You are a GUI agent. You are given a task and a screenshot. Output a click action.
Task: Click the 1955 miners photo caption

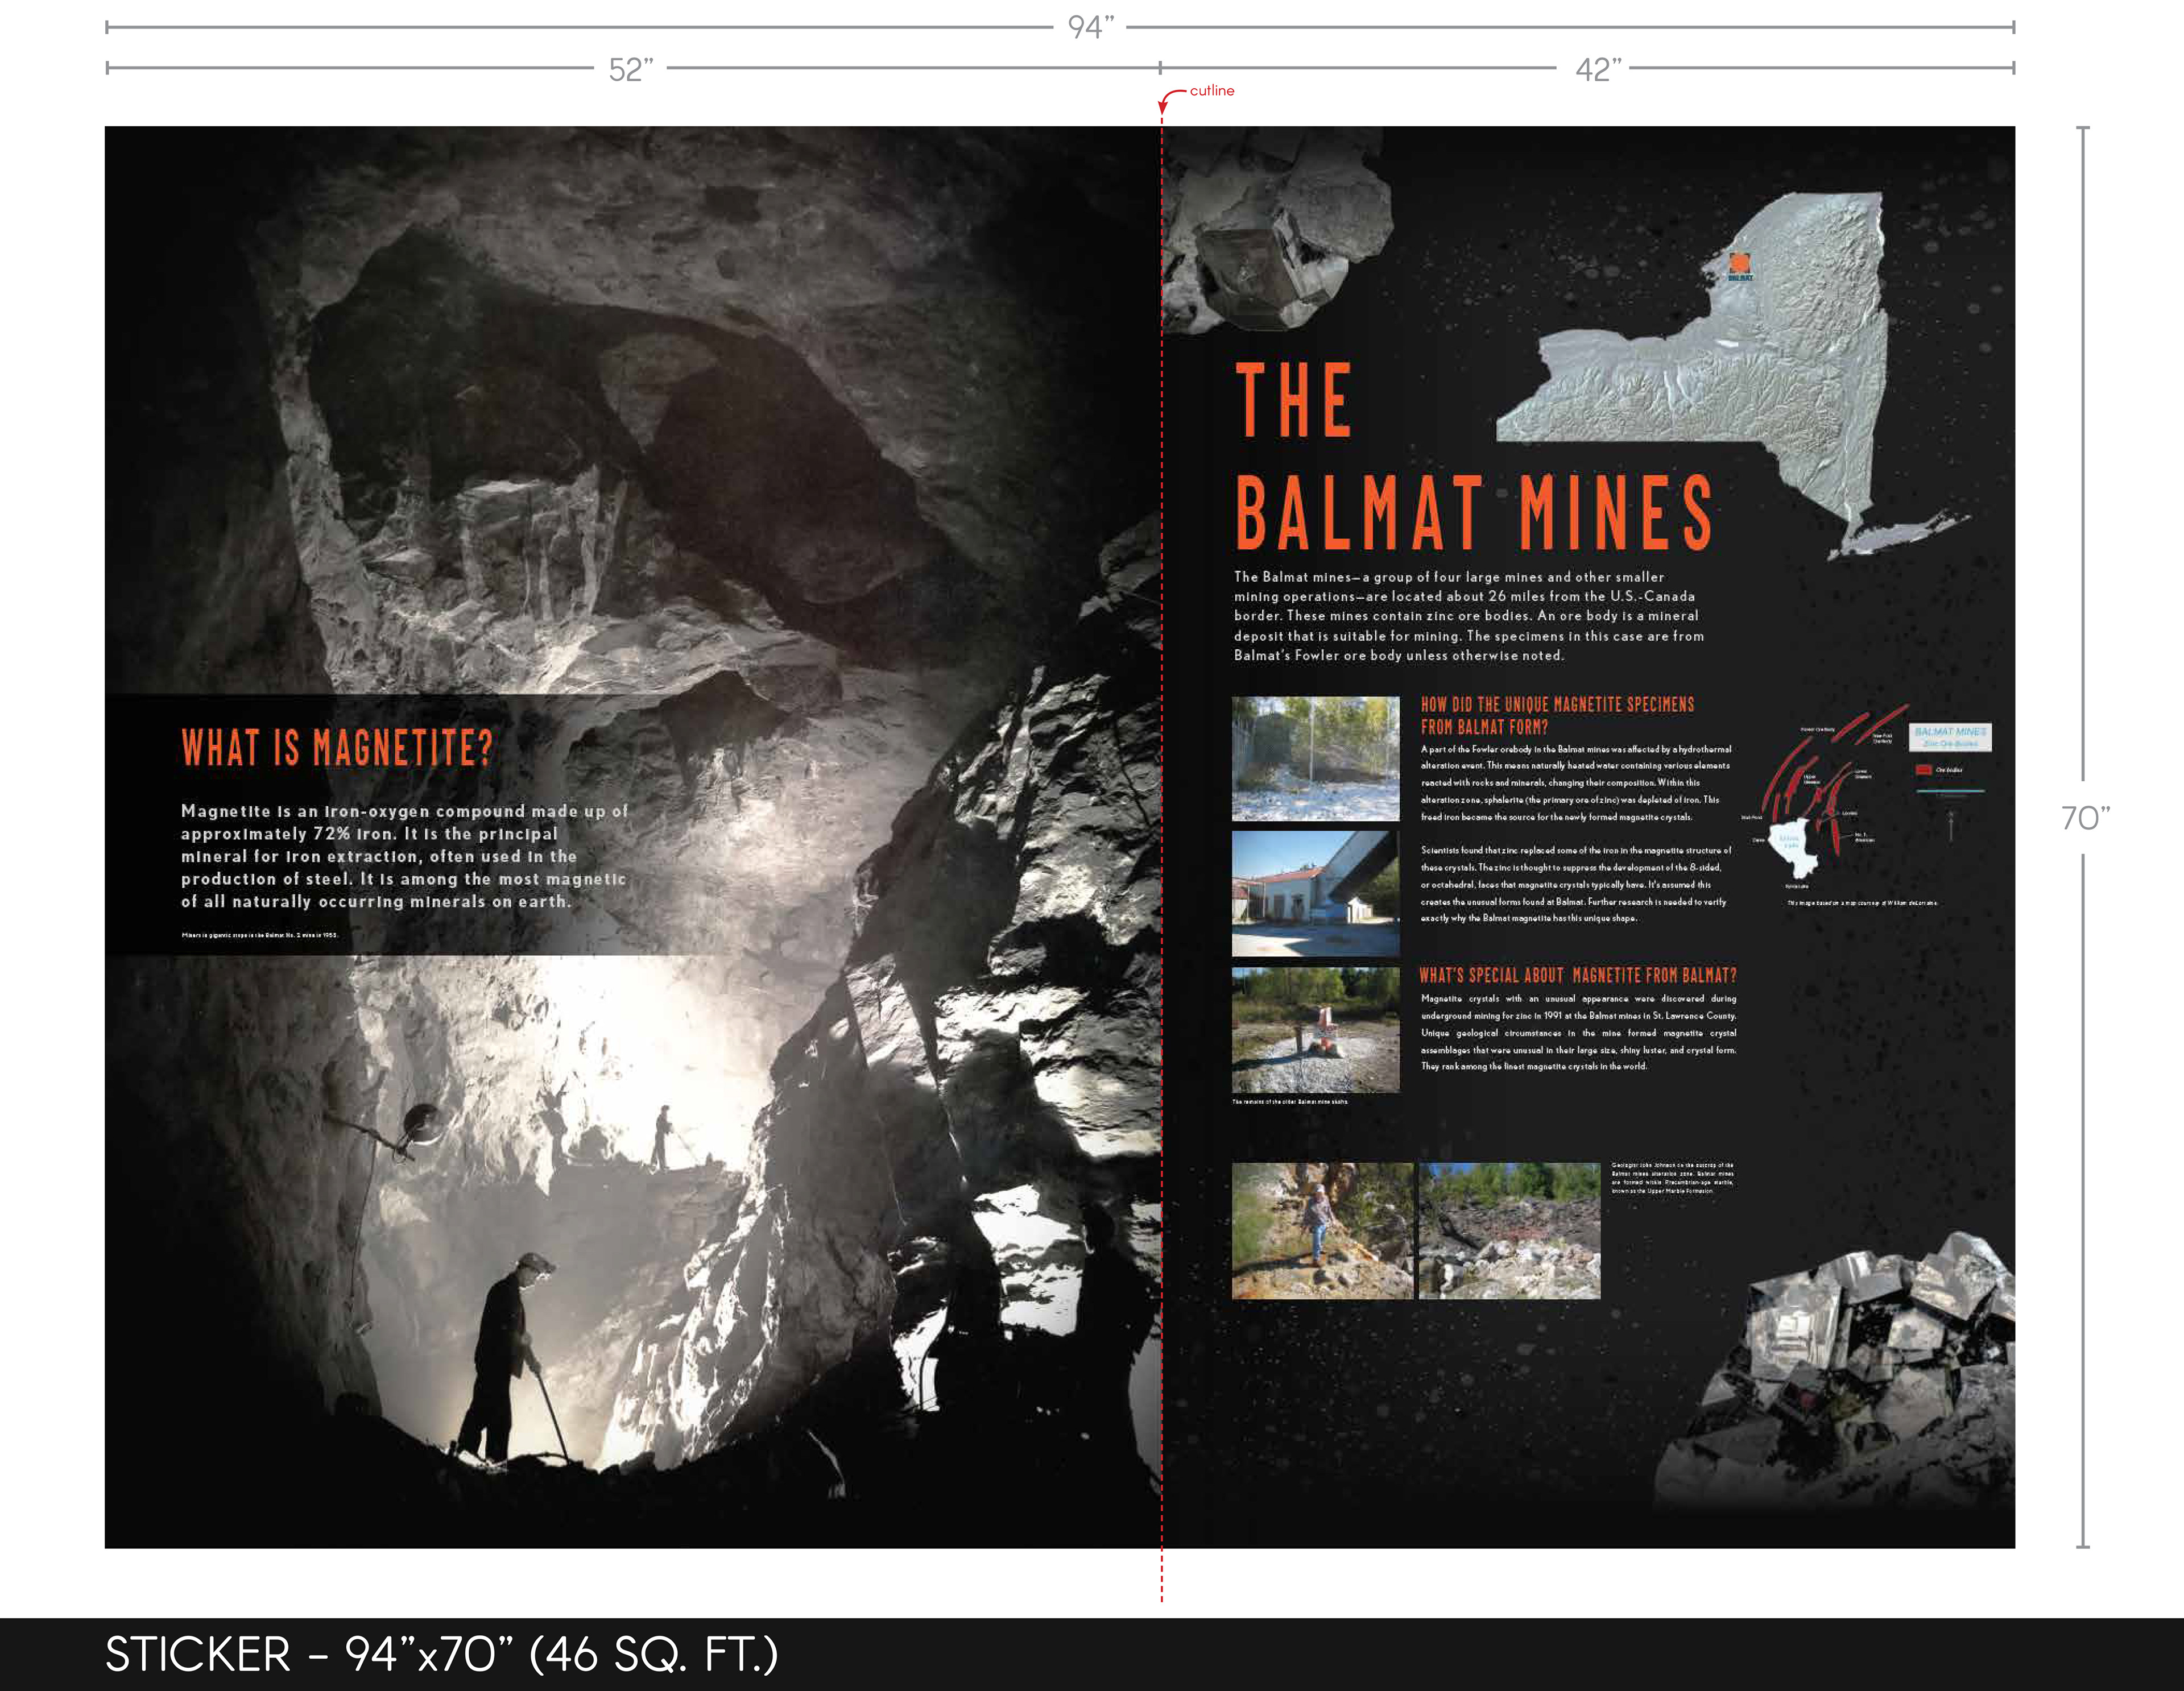(259, 935)
